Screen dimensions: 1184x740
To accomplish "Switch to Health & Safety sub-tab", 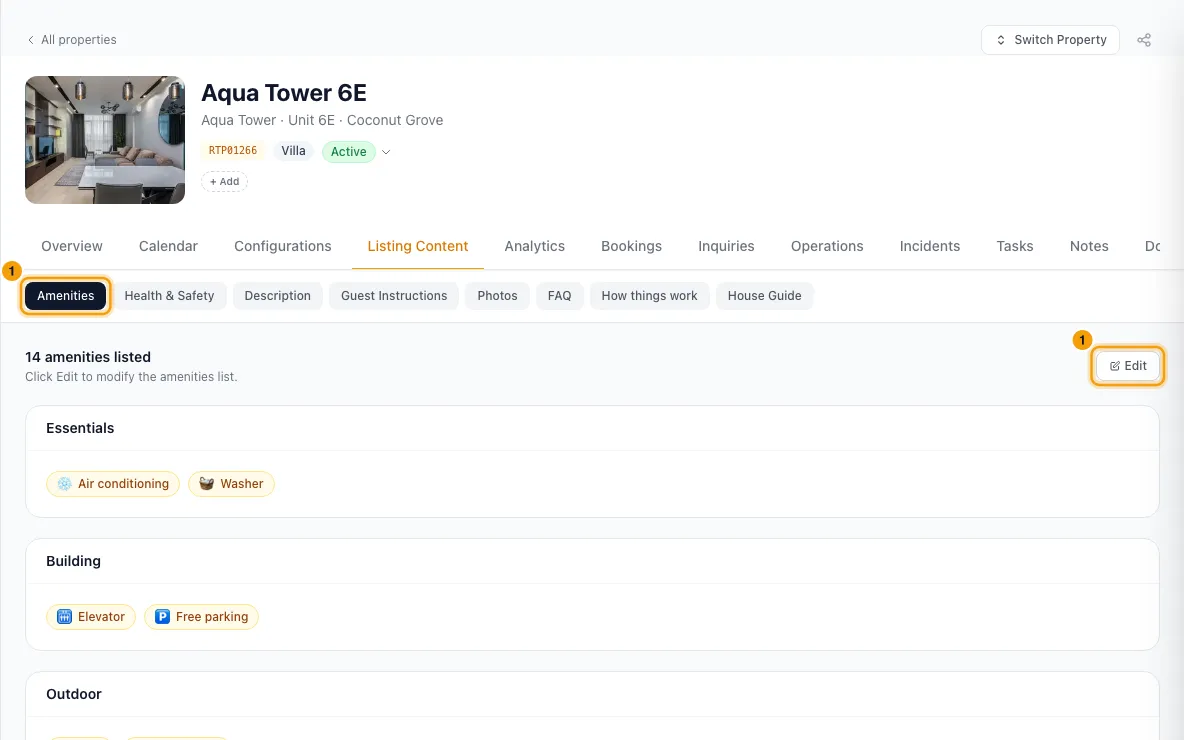I will point(169,296).
